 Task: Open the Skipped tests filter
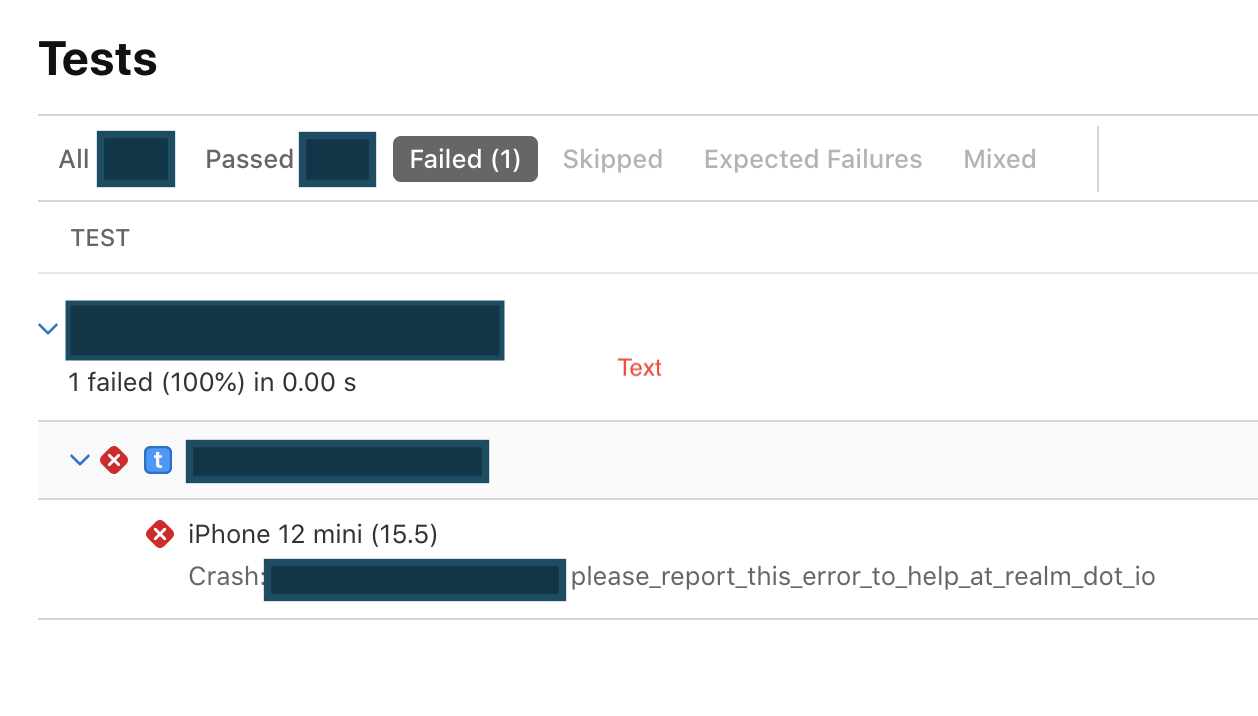[612, 159]
